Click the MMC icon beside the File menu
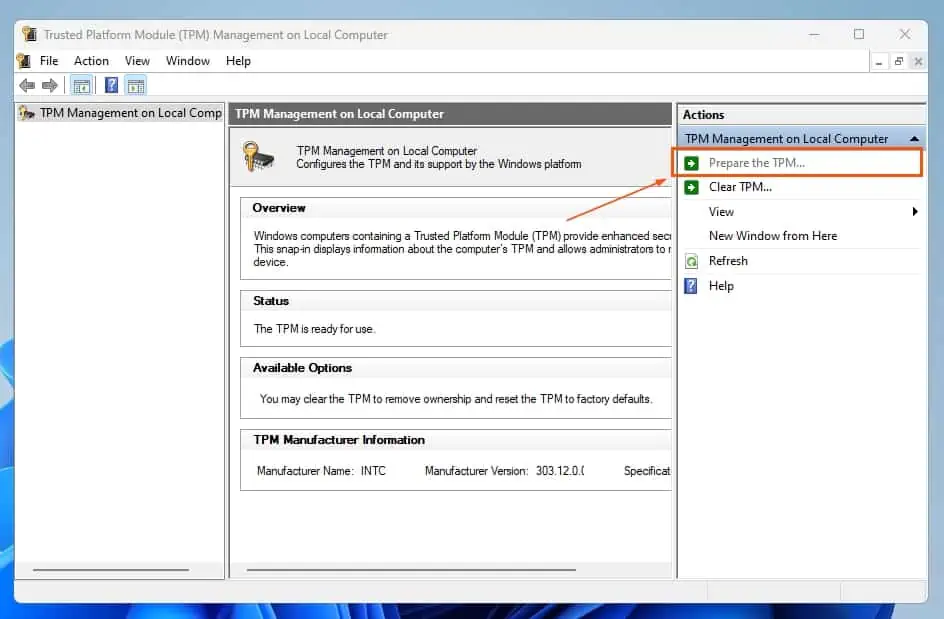944x619 pixels. 24,61
